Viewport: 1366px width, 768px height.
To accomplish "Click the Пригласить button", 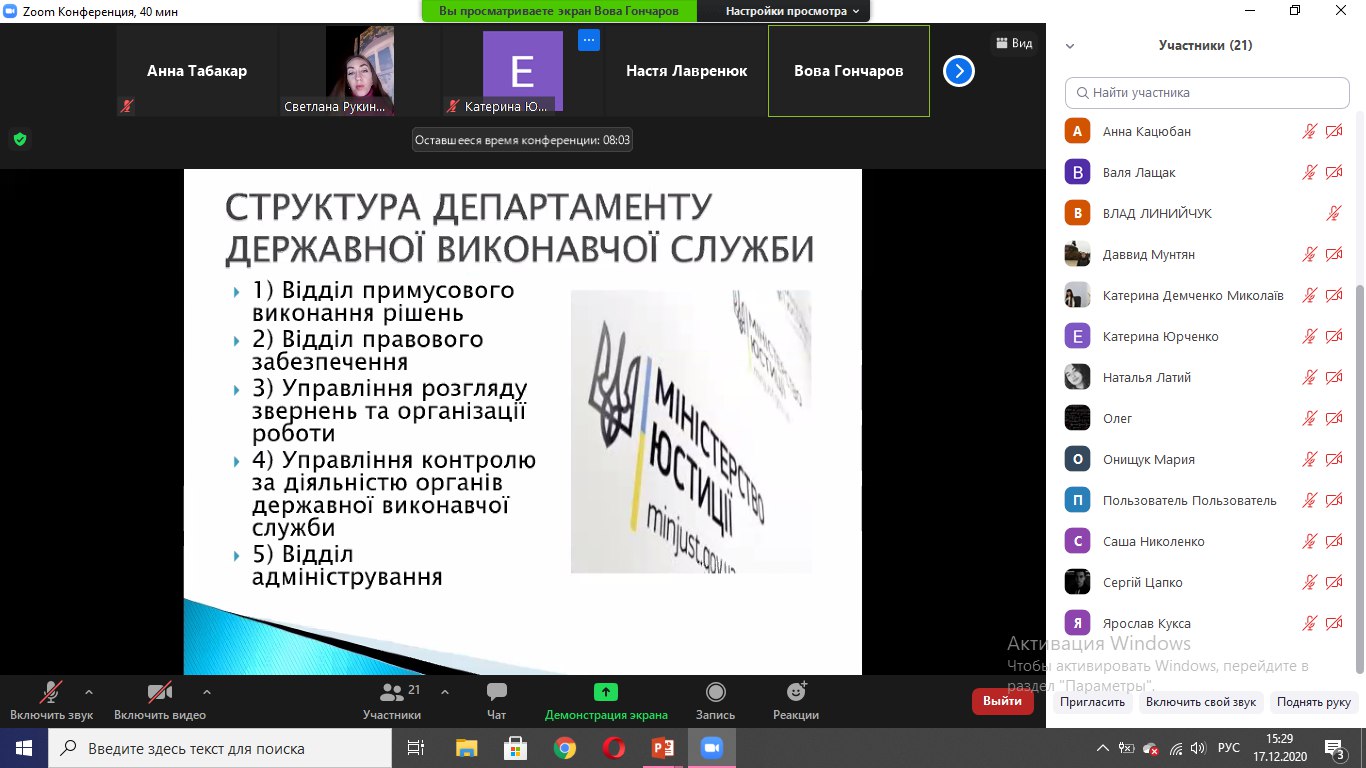I will [x=1094, y=702].
